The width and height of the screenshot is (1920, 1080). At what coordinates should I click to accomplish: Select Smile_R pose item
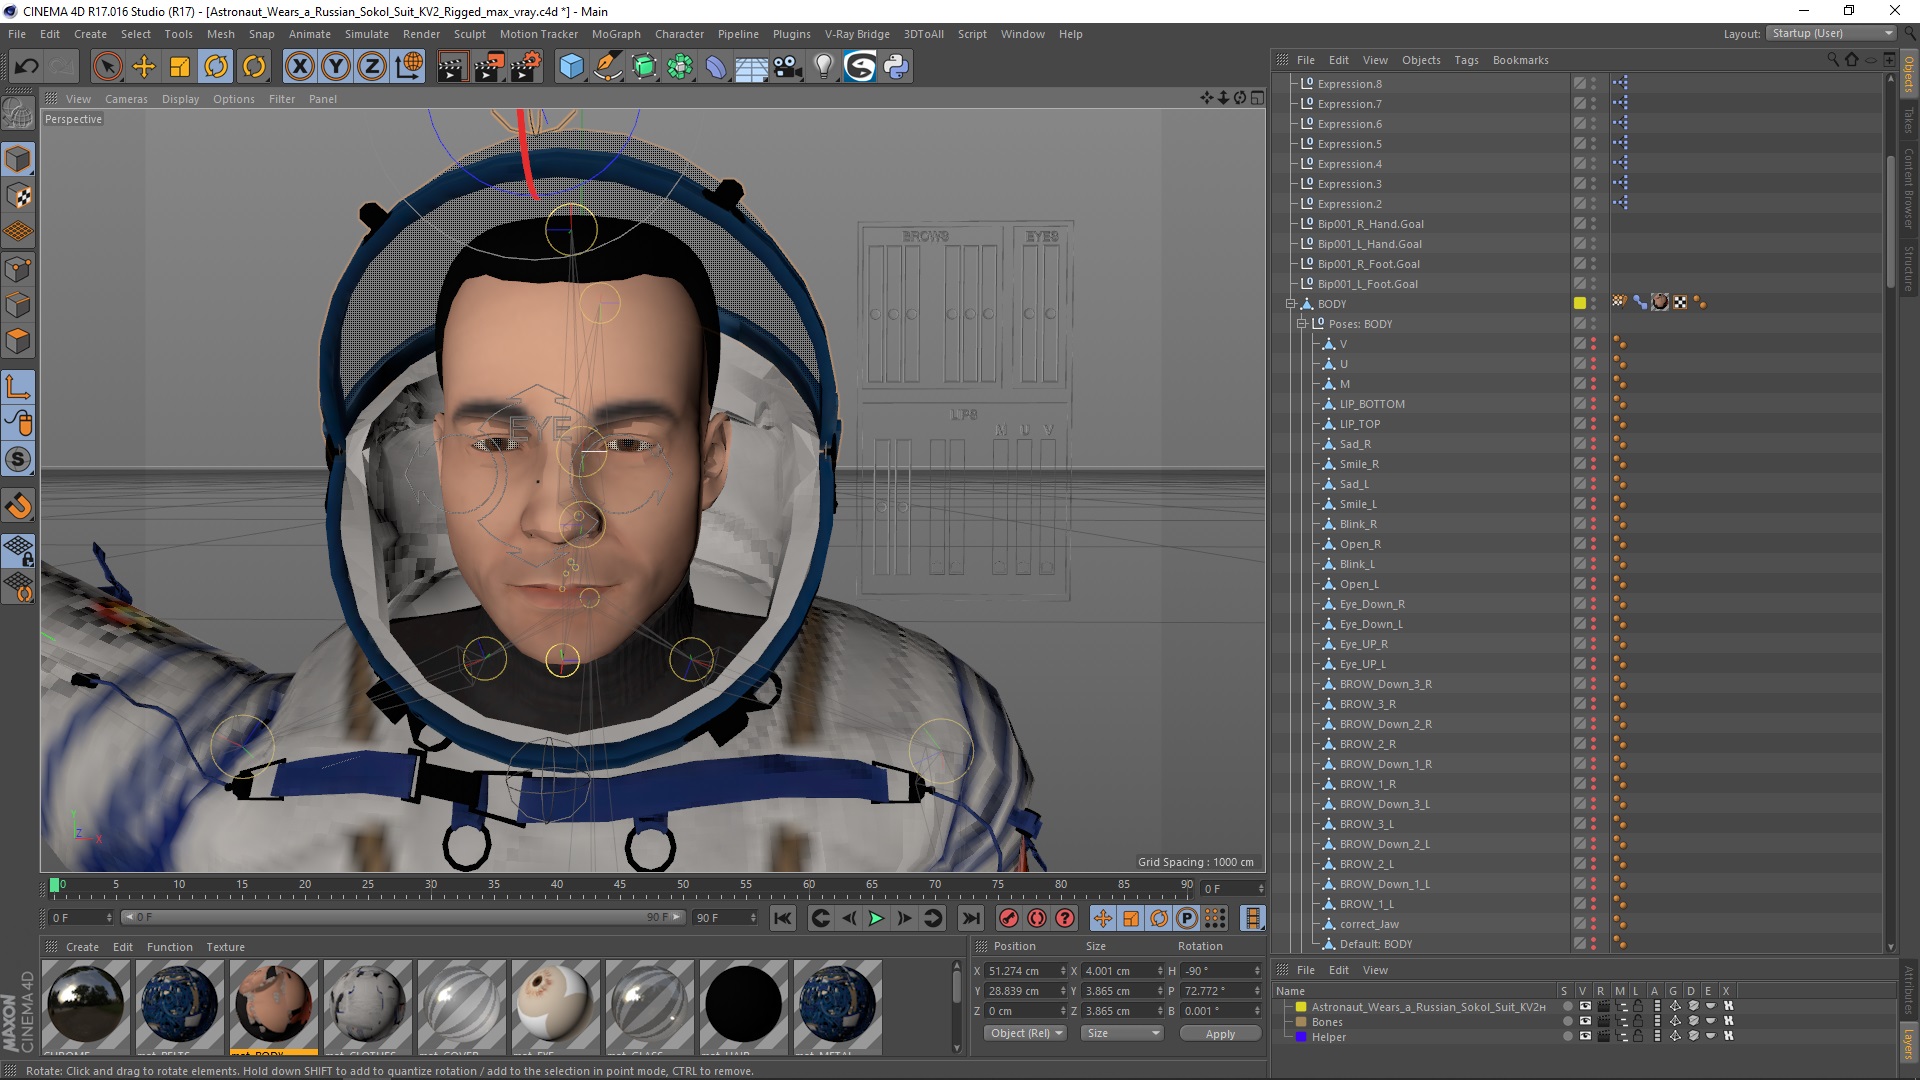coord(1359,464)
